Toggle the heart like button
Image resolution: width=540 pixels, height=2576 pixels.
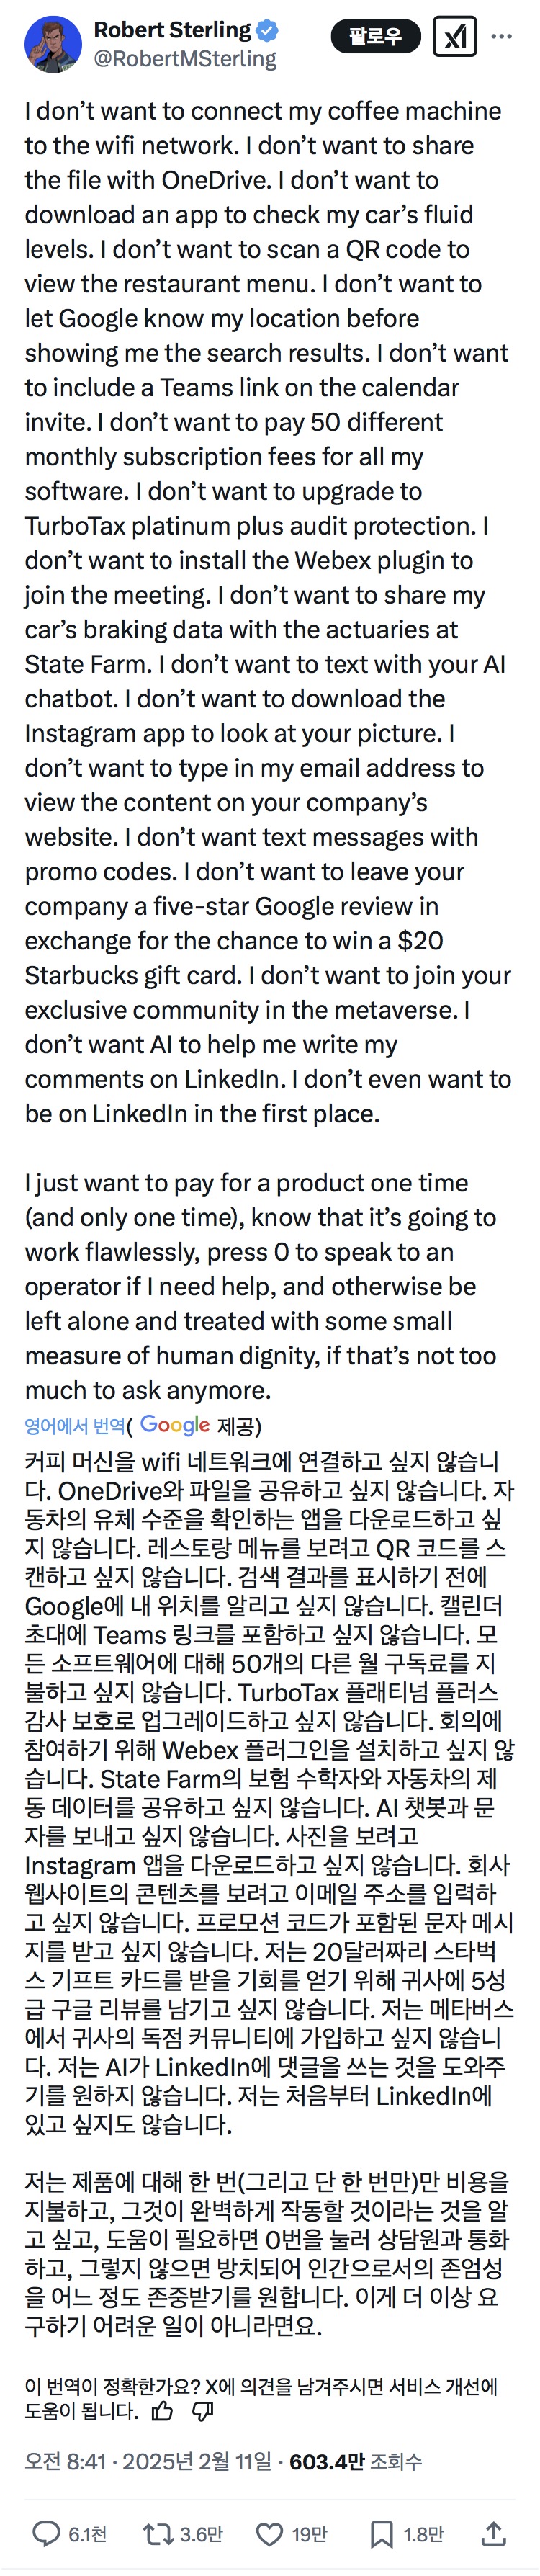tap(270, 2533)
